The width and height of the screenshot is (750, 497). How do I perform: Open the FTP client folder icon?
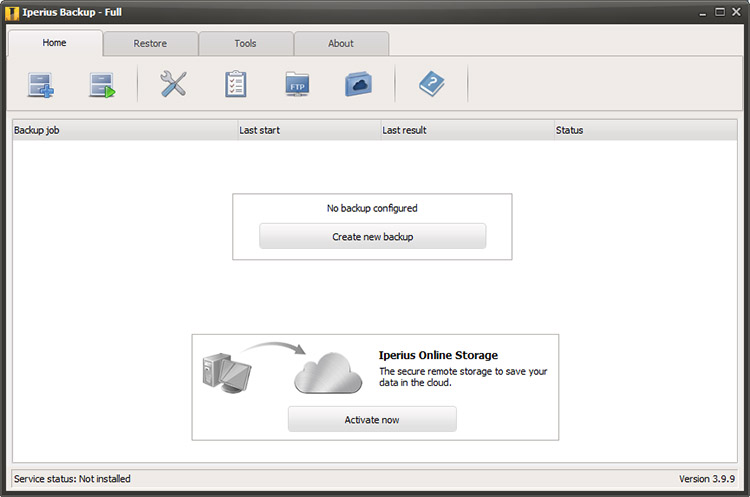coord(297,84)
